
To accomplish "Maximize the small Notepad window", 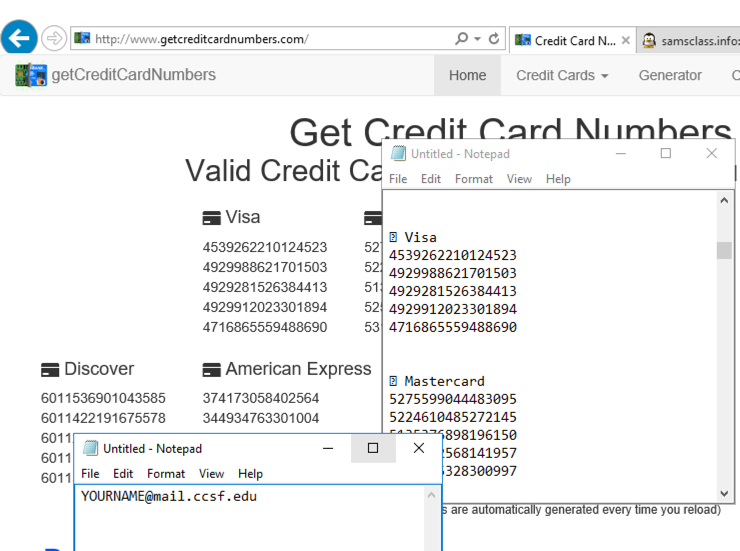I will [373, 448].
